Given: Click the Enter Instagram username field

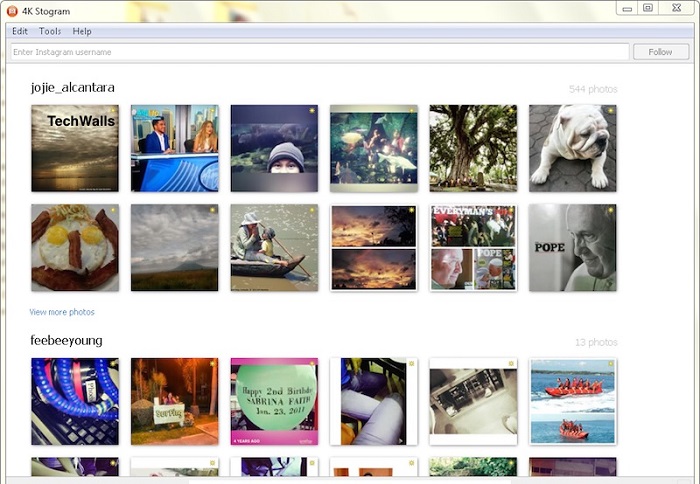Looking at the screenshot, I should click(320, 52).
